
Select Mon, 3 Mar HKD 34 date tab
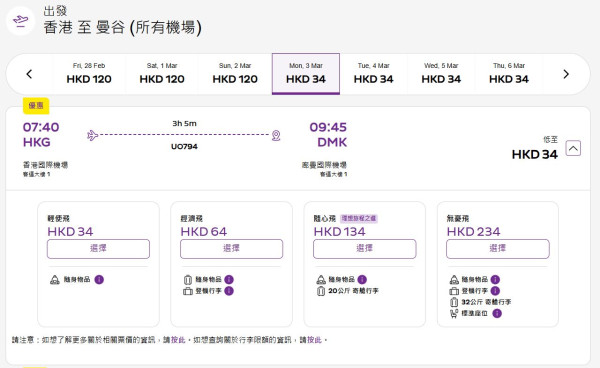click(x=306, y=74)
